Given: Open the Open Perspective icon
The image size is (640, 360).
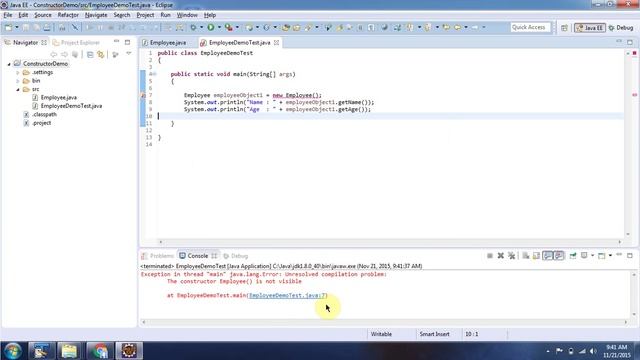Looking at the screenshot, I should 564,28.
